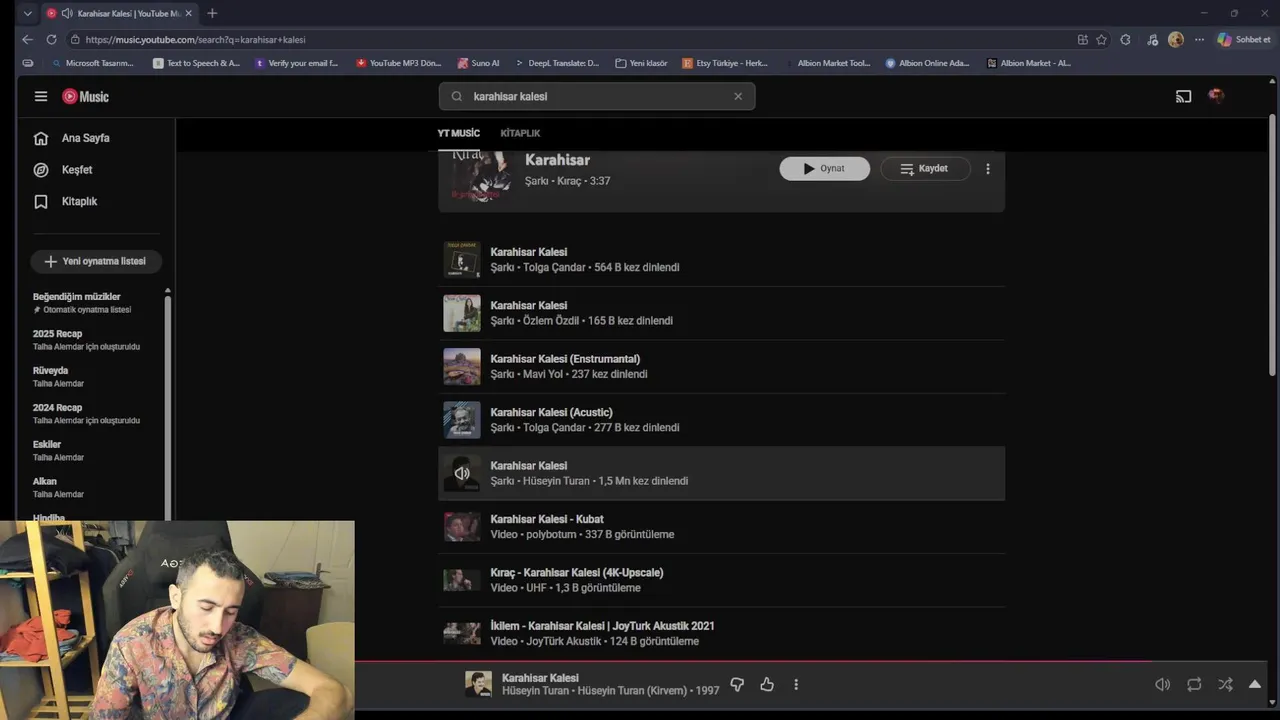Switch to the YT MUSIC tab
This screenshot has height=720, width=1280.
point(459,133)
